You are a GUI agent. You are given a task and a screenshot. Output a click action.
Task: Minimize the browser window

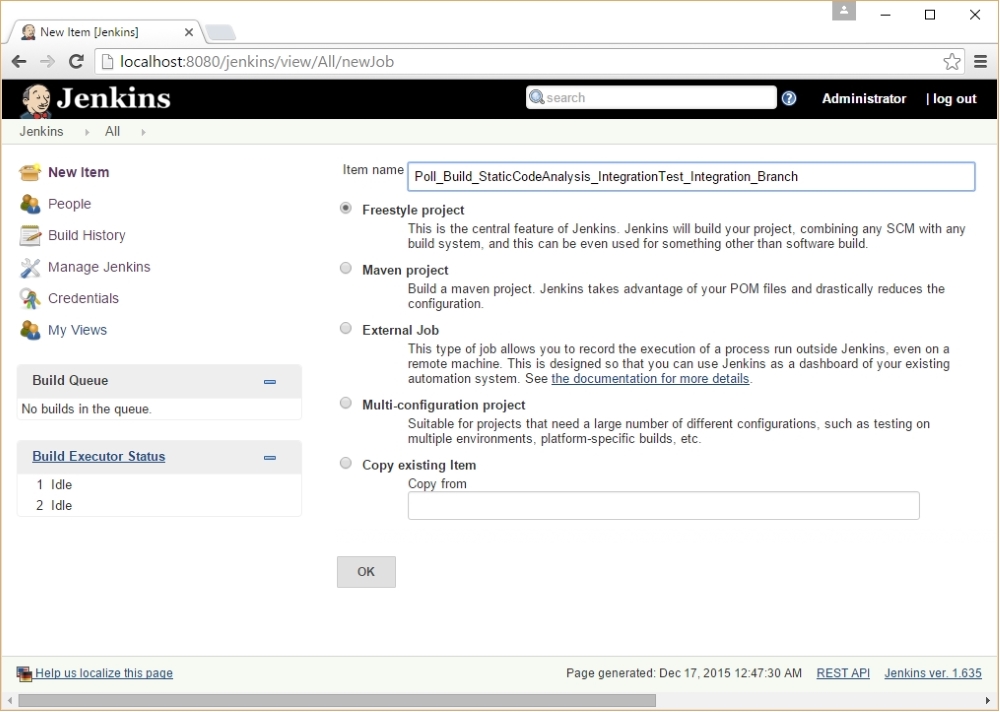885,14
